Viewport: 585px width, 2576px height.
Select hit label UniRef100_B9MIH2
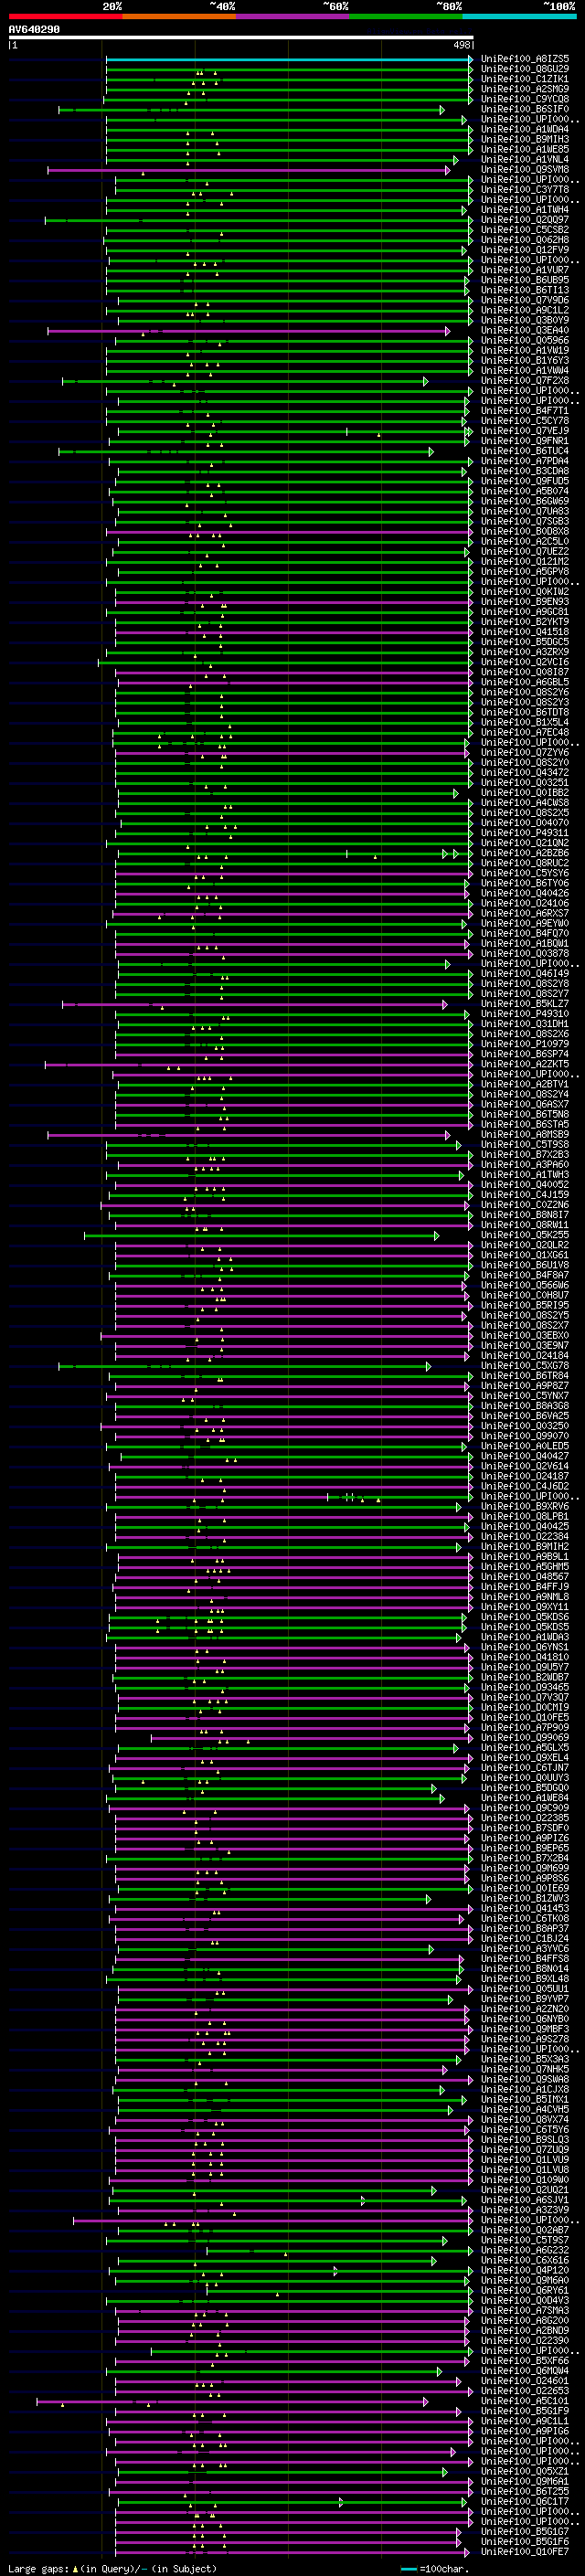pos(525,1547)
